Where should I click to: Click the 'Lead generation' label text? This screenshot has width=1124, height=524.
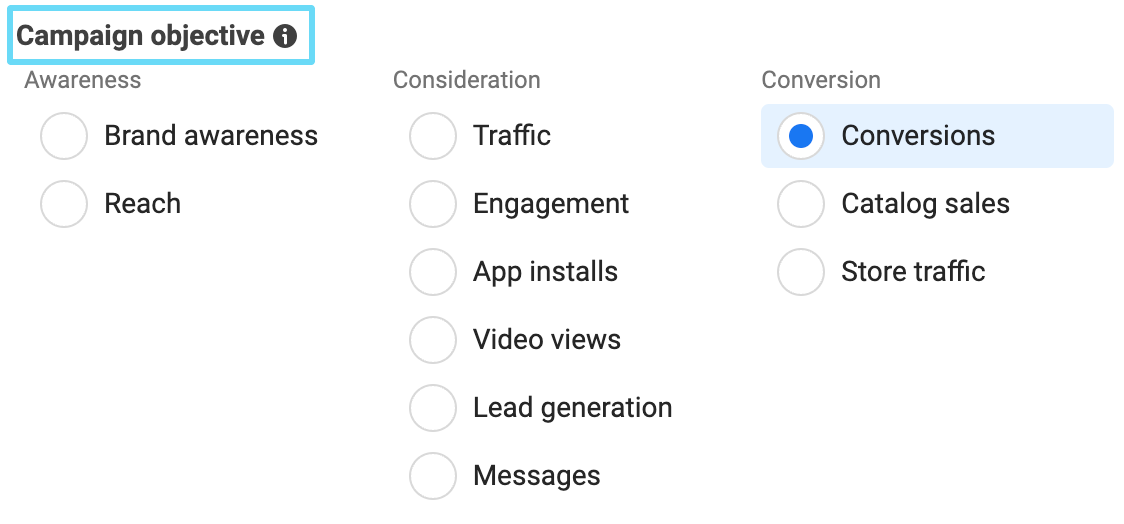point(572,408)
